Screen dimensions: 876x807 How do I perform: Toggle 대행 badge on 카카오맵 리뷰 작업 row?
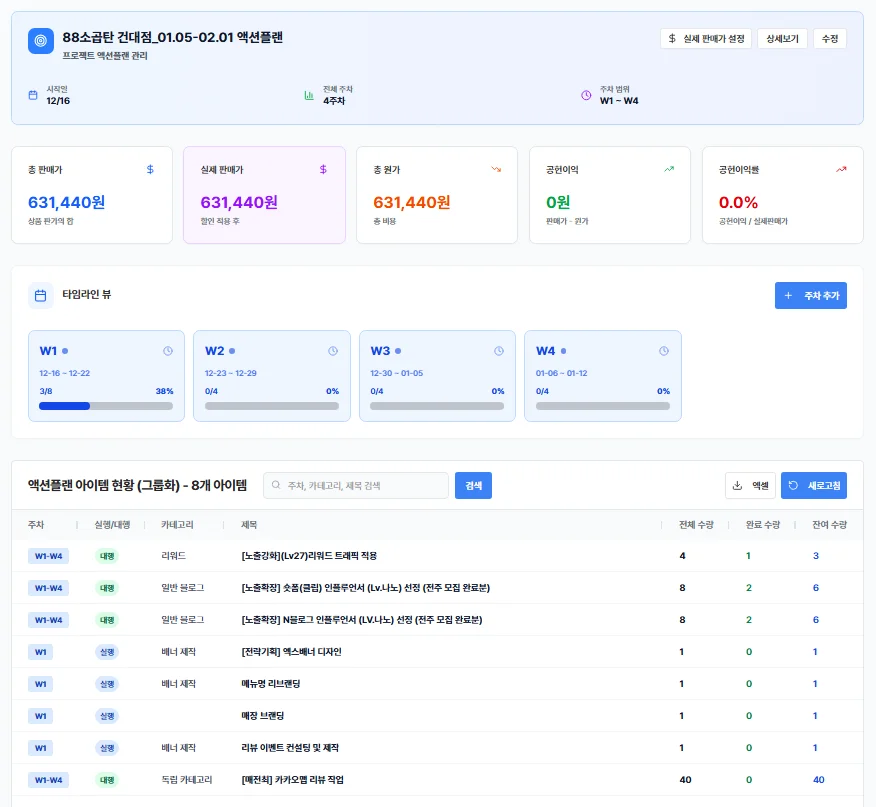tap(108, 780)
